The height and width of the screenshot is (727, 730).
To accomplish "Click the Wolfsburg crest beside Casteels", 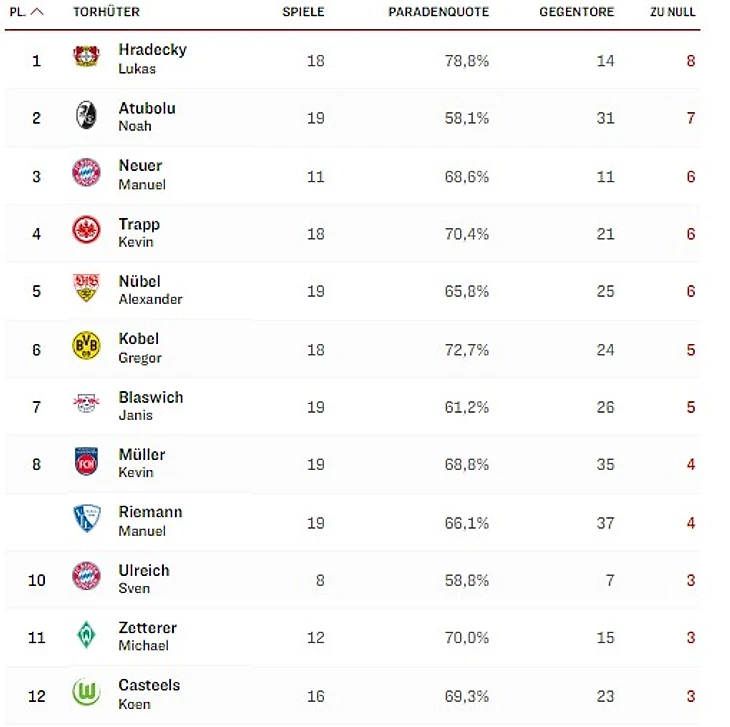I will pyautogui.click(x=86, y=693).
